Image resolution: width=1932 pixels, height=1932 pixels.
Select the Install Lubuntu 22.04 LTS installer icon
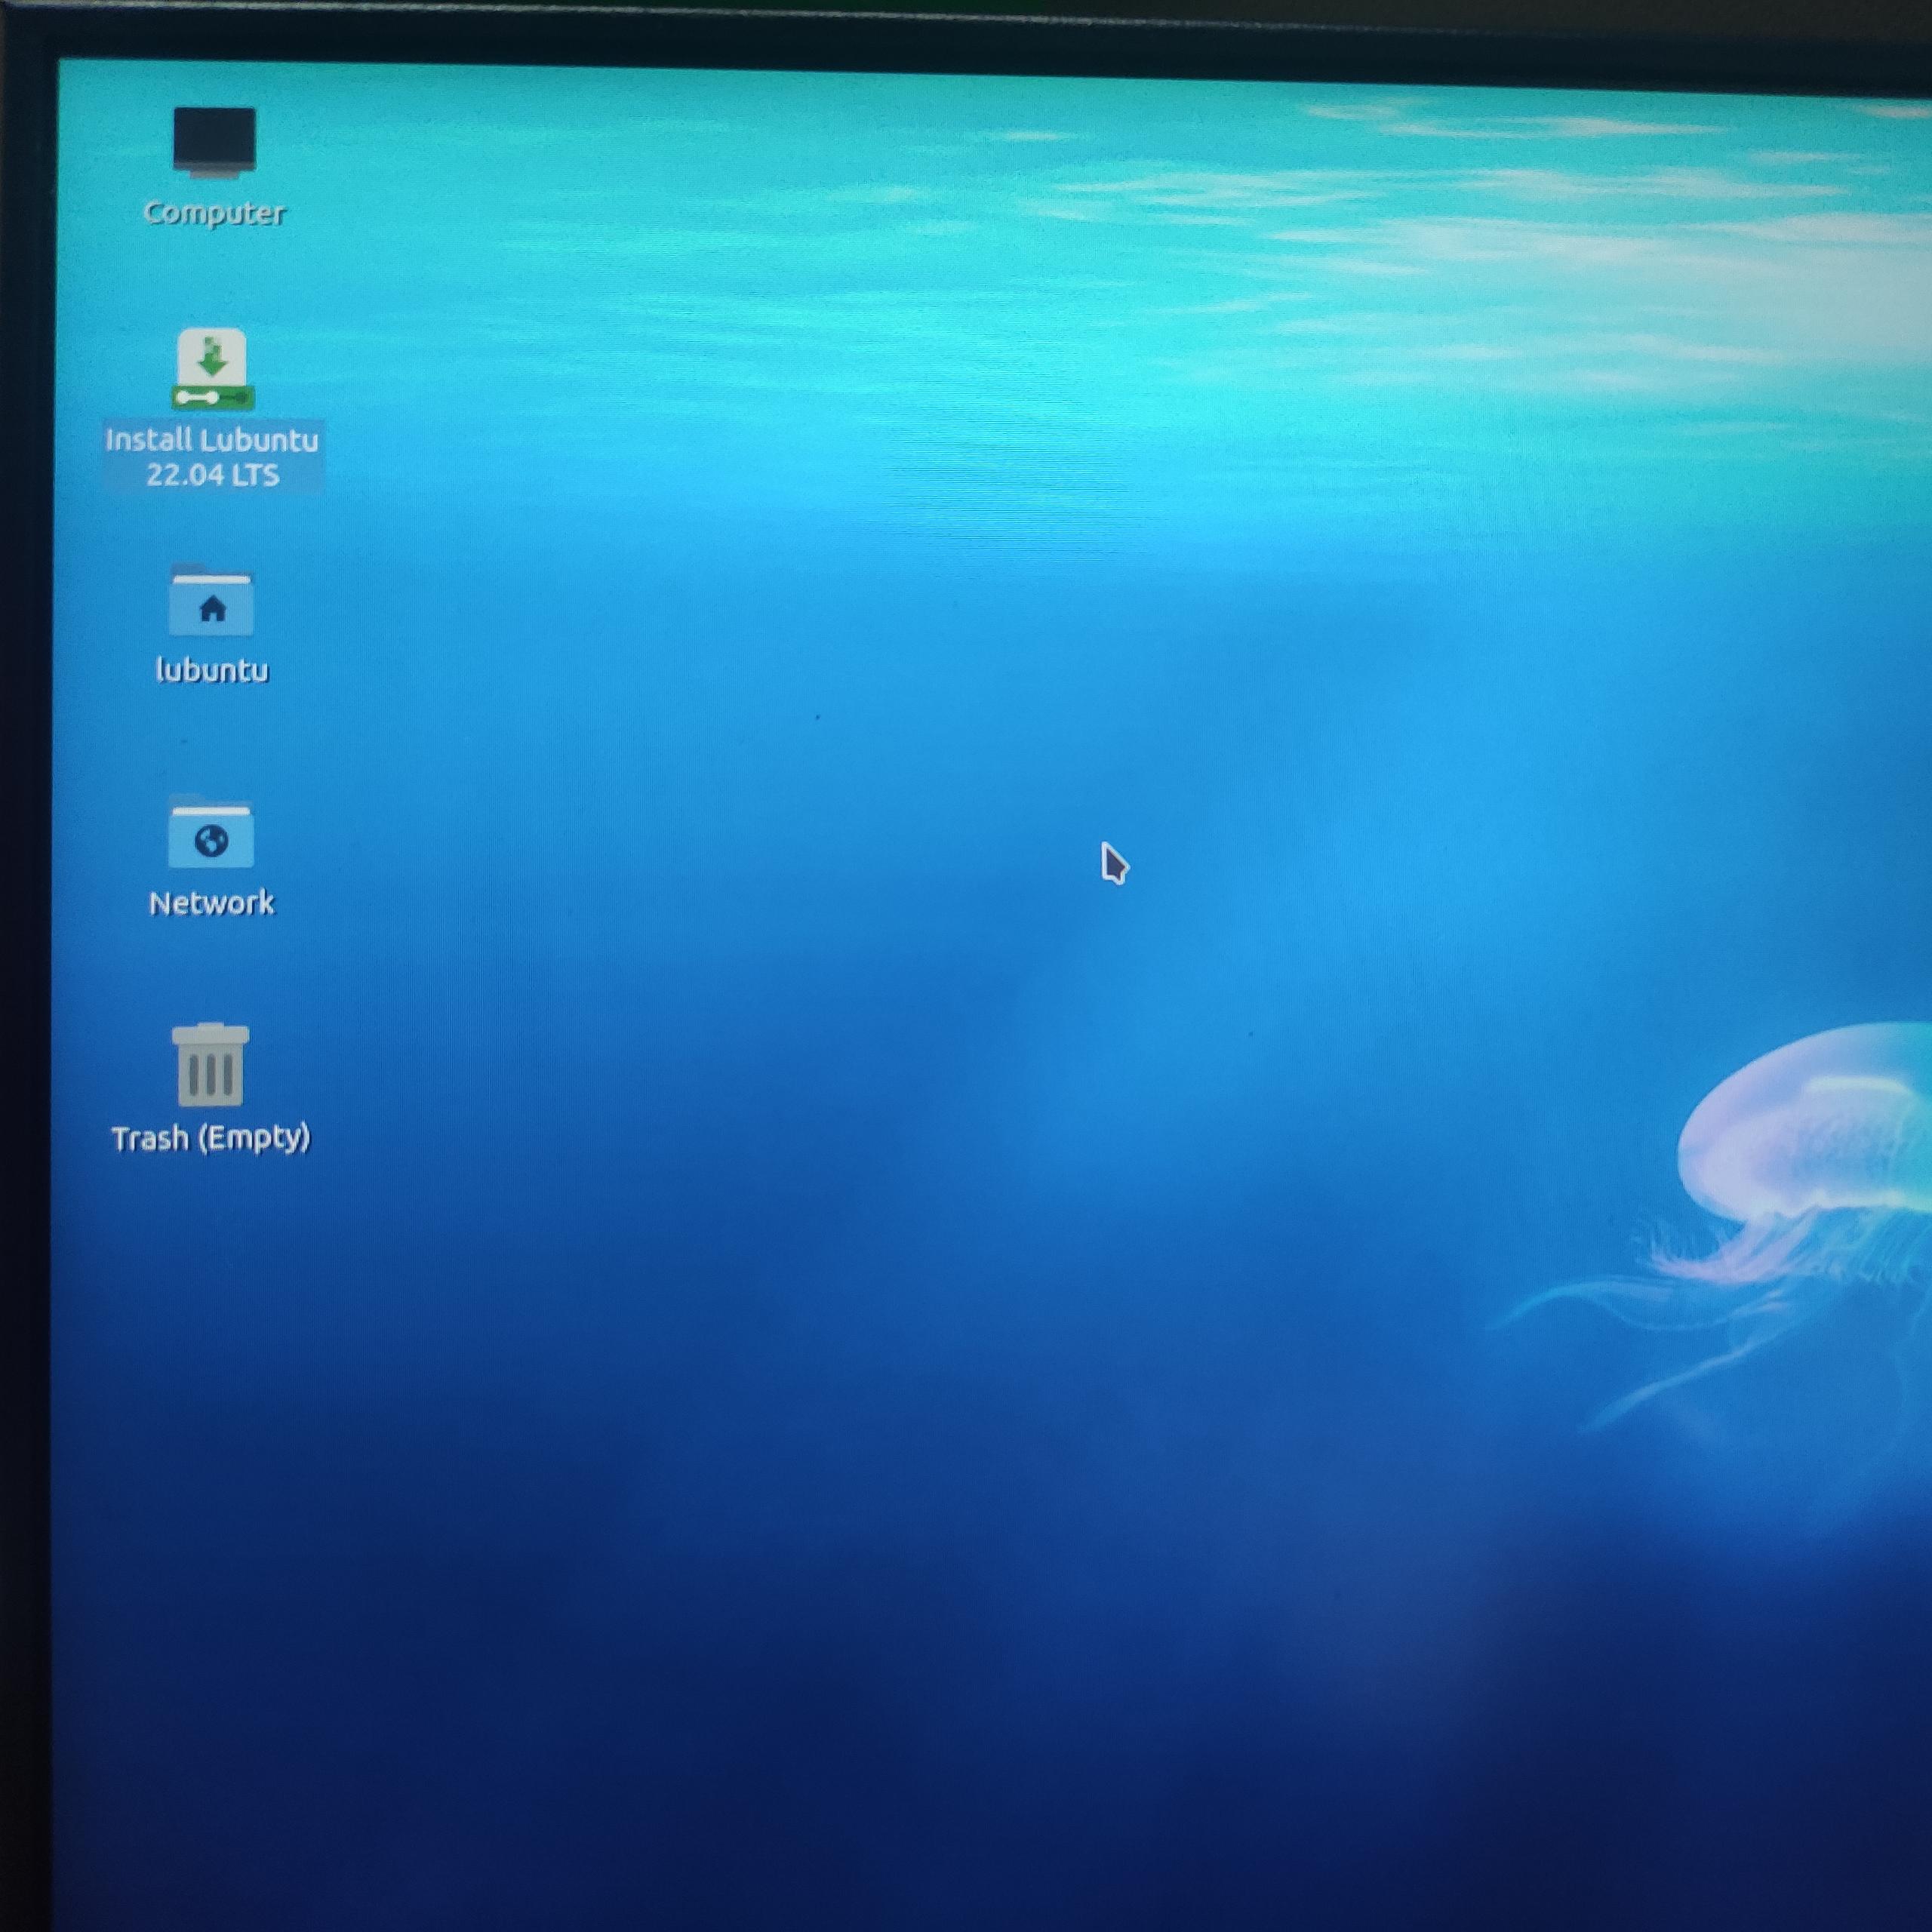[x=212, y=369]
